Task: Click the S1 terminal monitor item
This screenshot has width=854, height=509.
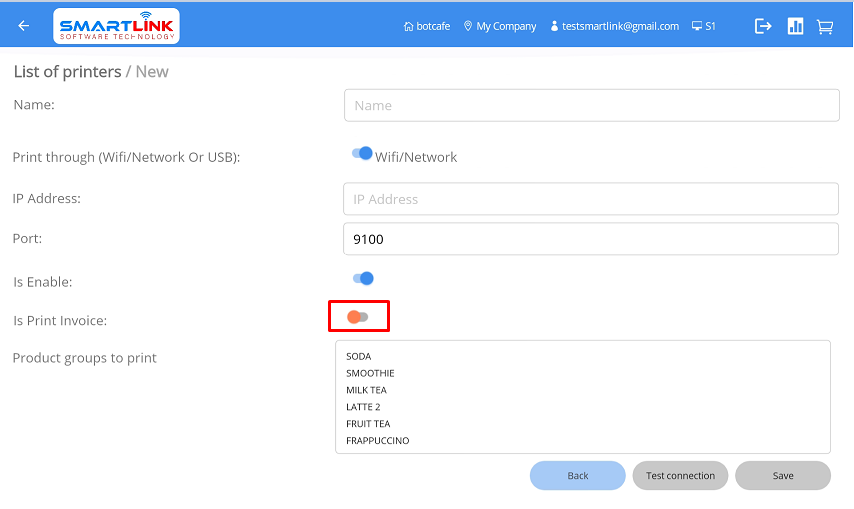Action: (x=704, y=27)
